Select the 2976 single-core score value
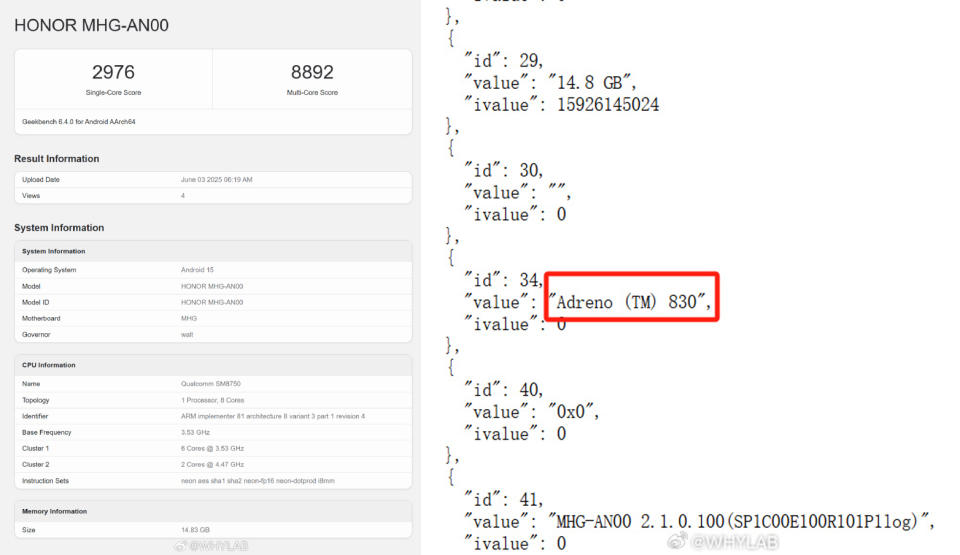The image size is (960, 555). pos(113,72)
